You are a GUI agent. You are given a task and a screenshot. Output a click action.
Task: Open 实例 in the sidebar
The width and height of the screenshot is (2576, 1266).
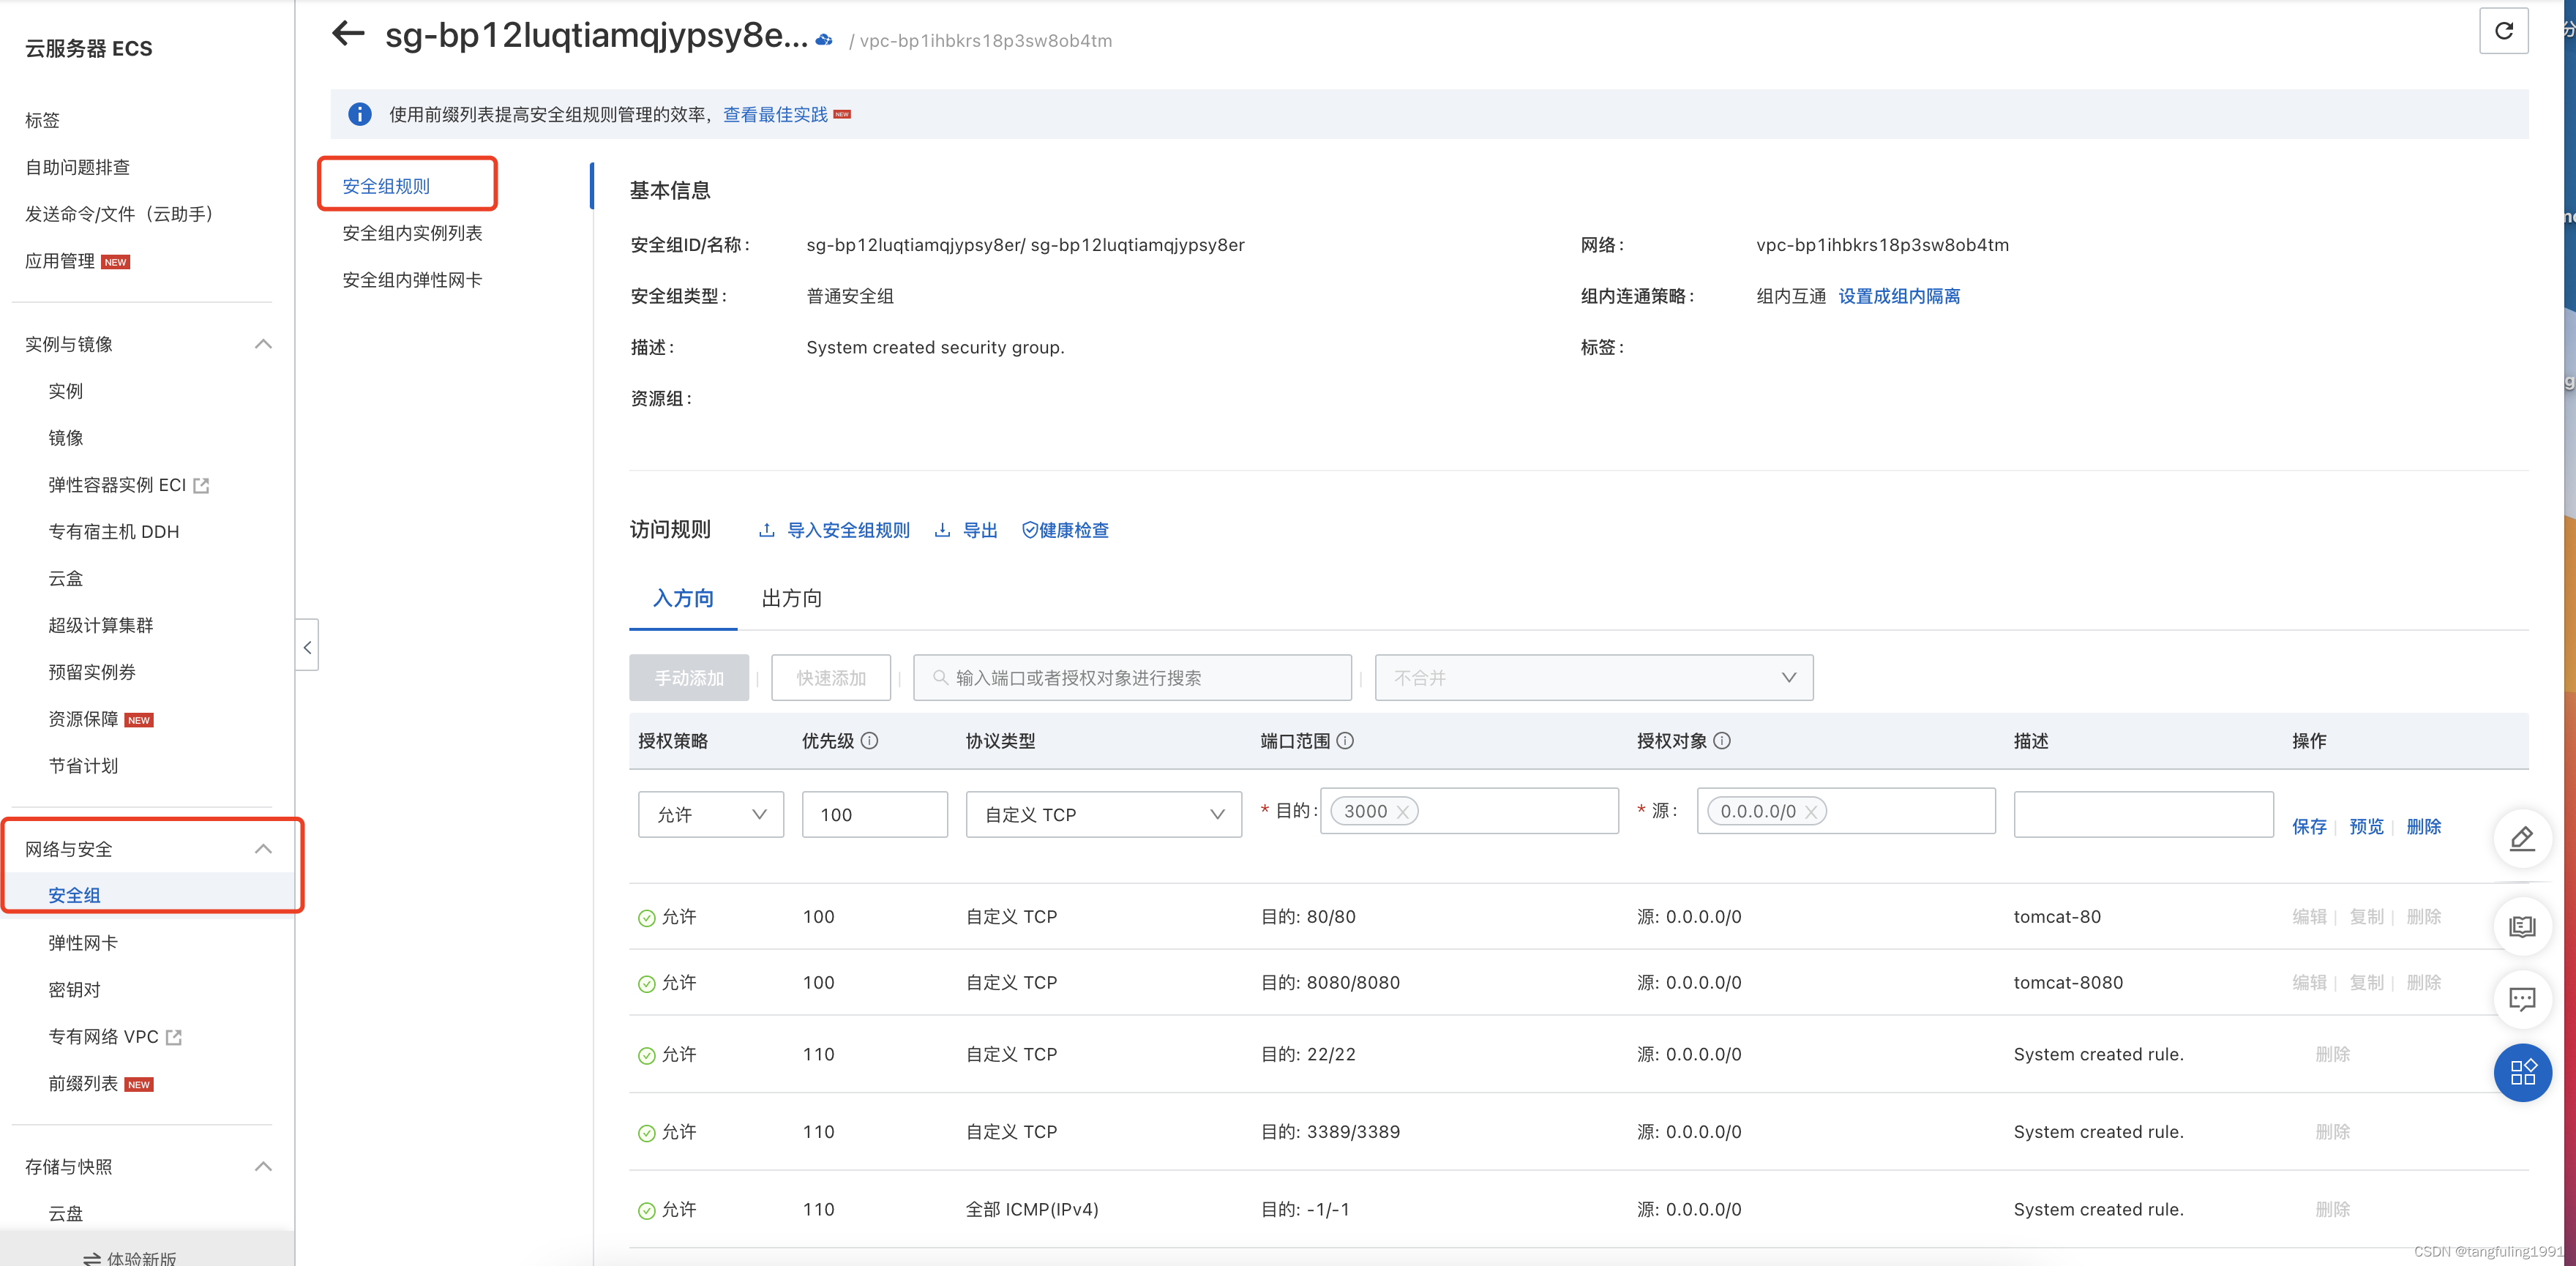tap(66, 391)
